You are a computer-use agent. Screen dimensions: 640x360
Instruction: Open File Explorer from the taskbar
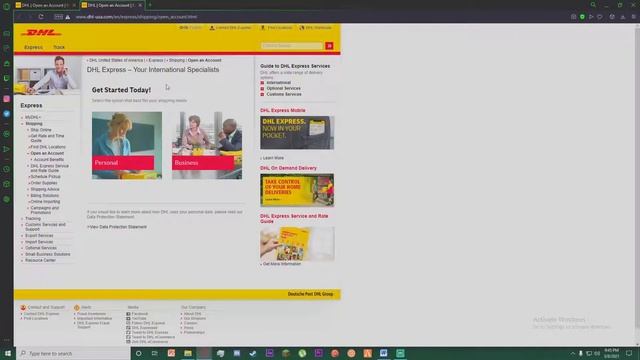click(188, 353)
